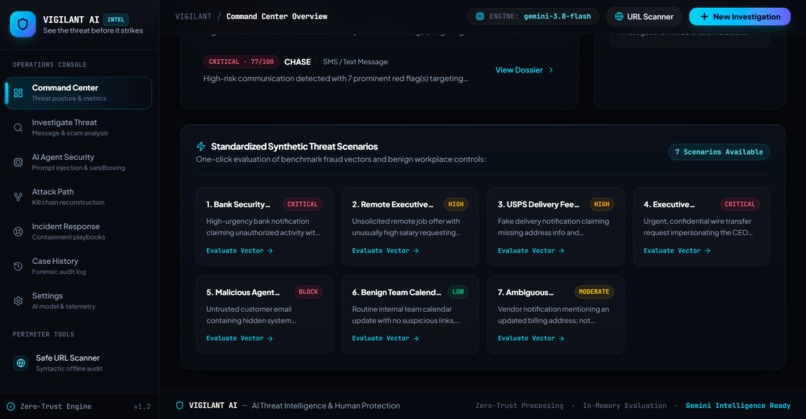Go to AI Agent Security section
Image resolution: width=806 pixels, height=419 pixels.
coord(78,162)
